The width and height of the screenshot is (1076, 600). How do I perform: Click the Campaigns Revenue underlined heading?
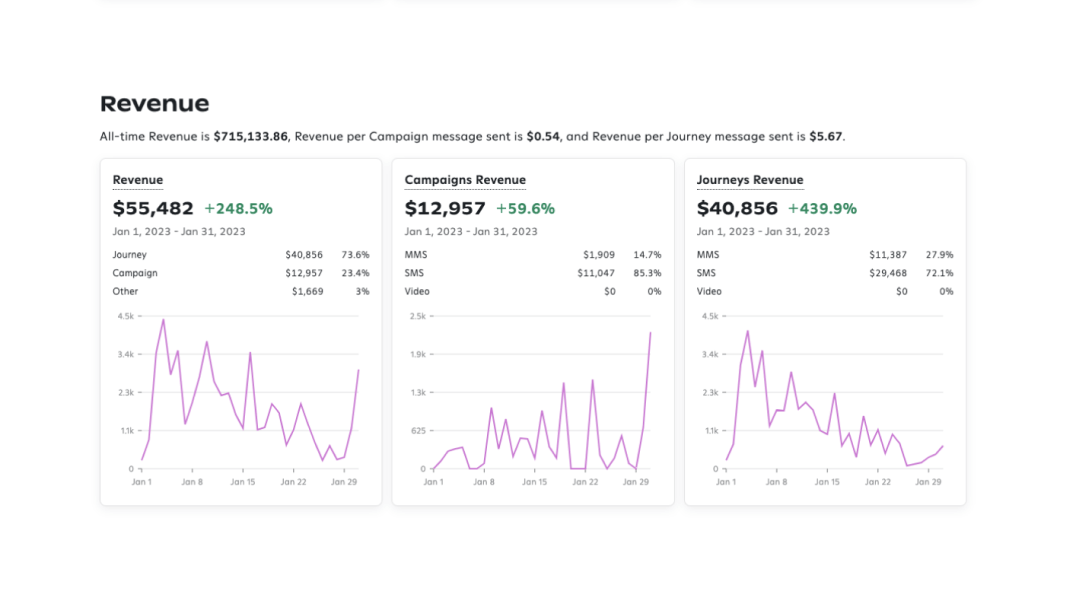pyautogui.click(x=464, y=180)
